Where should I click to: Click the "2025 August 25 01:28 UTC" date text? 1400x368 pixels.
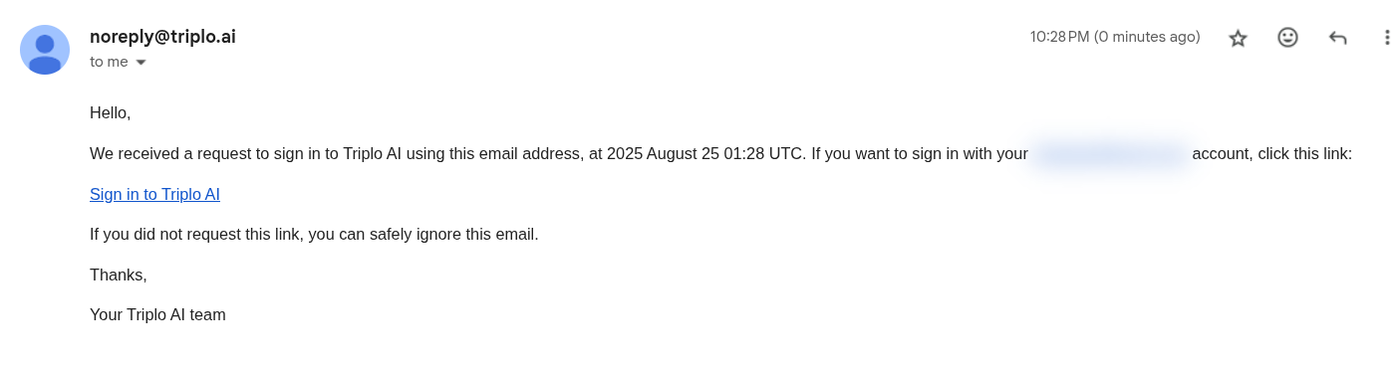[706, 154]
